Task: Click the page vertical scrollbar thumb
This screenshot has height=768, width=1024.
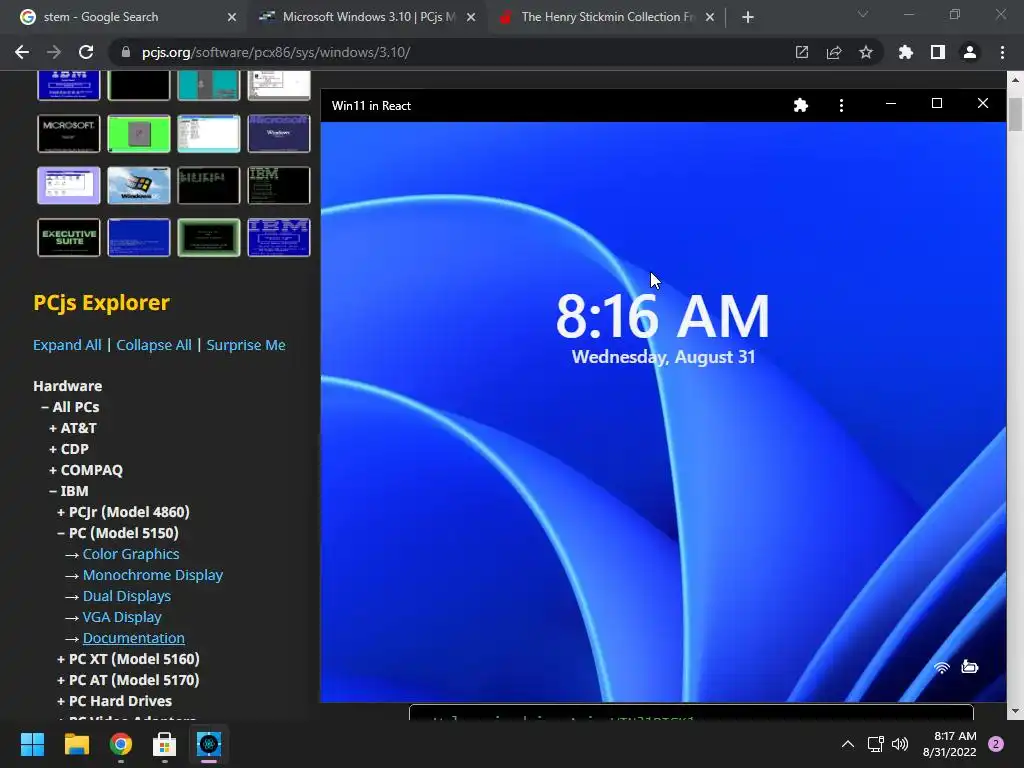Action: tap(1015, 114)
